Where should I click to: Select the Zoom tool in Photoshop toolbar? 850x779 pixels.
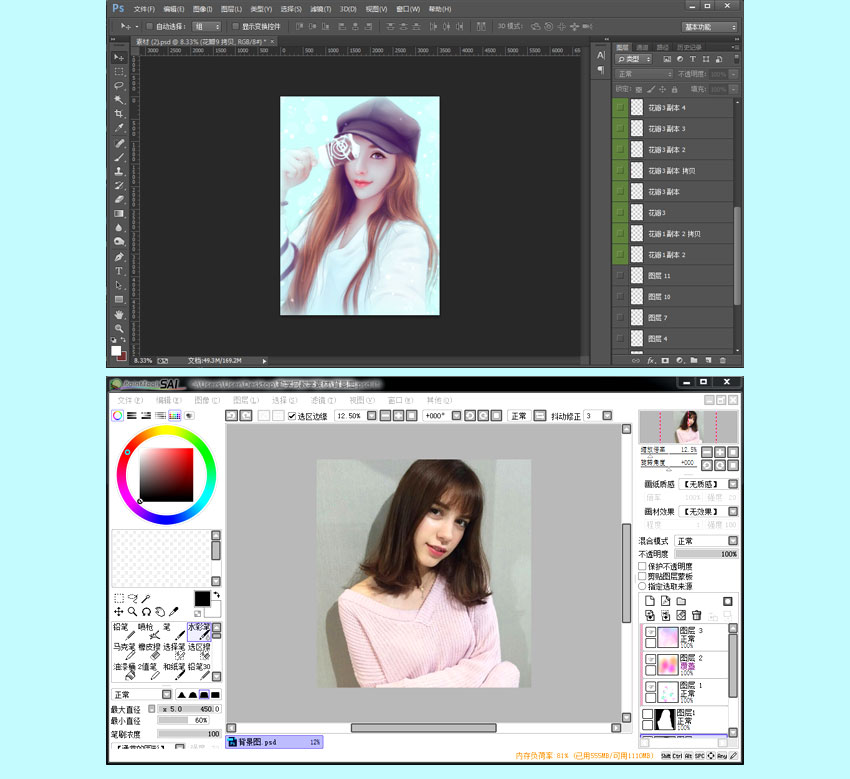[x=119, y=329]
